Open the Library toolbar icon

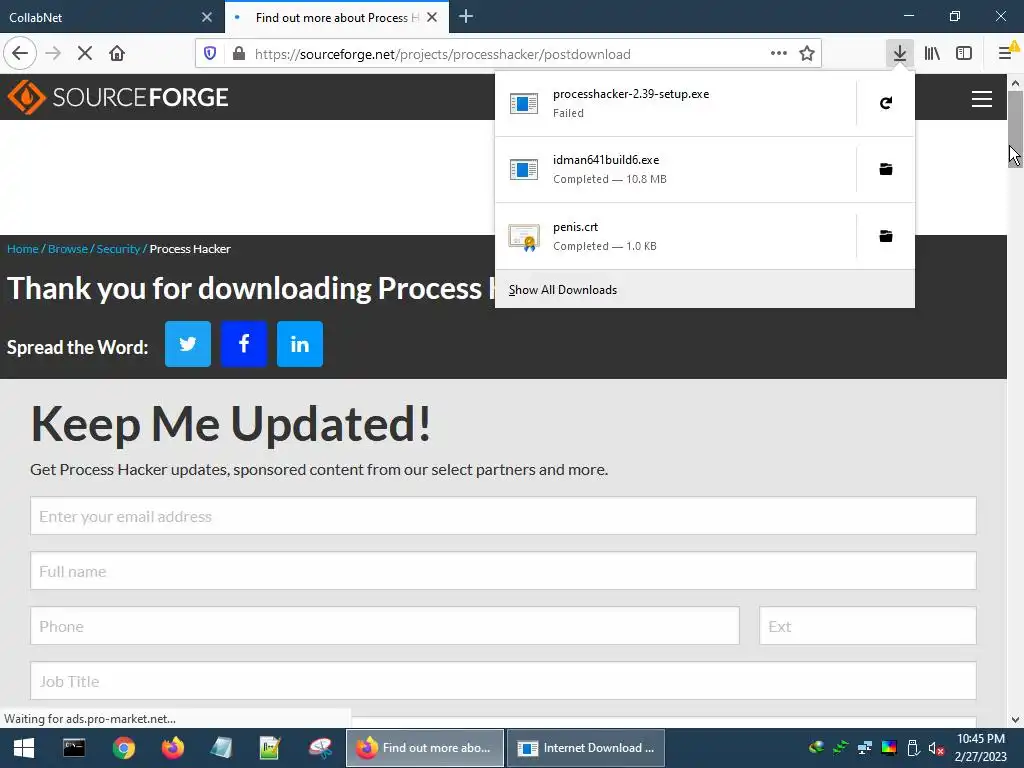click(x=932, y=54)
